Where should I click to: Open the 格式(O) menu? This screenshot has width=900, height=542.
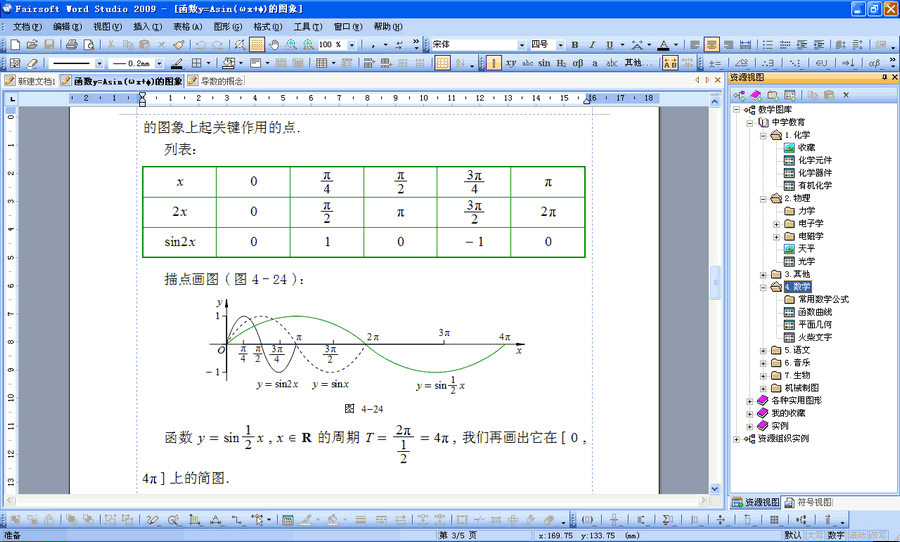click(x=268, y=26)
